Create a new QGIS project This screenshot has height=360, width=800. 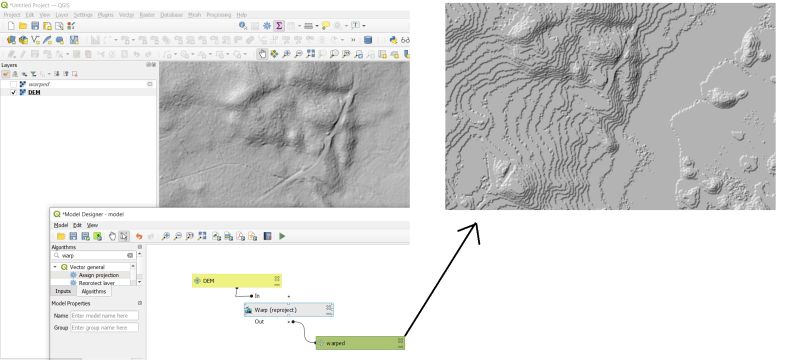(11, 25)
